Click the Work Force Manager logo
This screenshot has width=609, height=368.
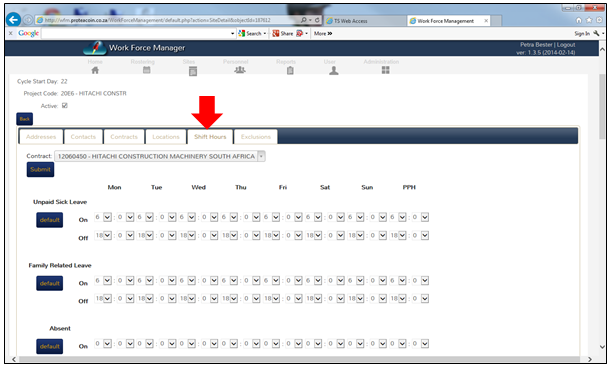(x=95, y=48)
